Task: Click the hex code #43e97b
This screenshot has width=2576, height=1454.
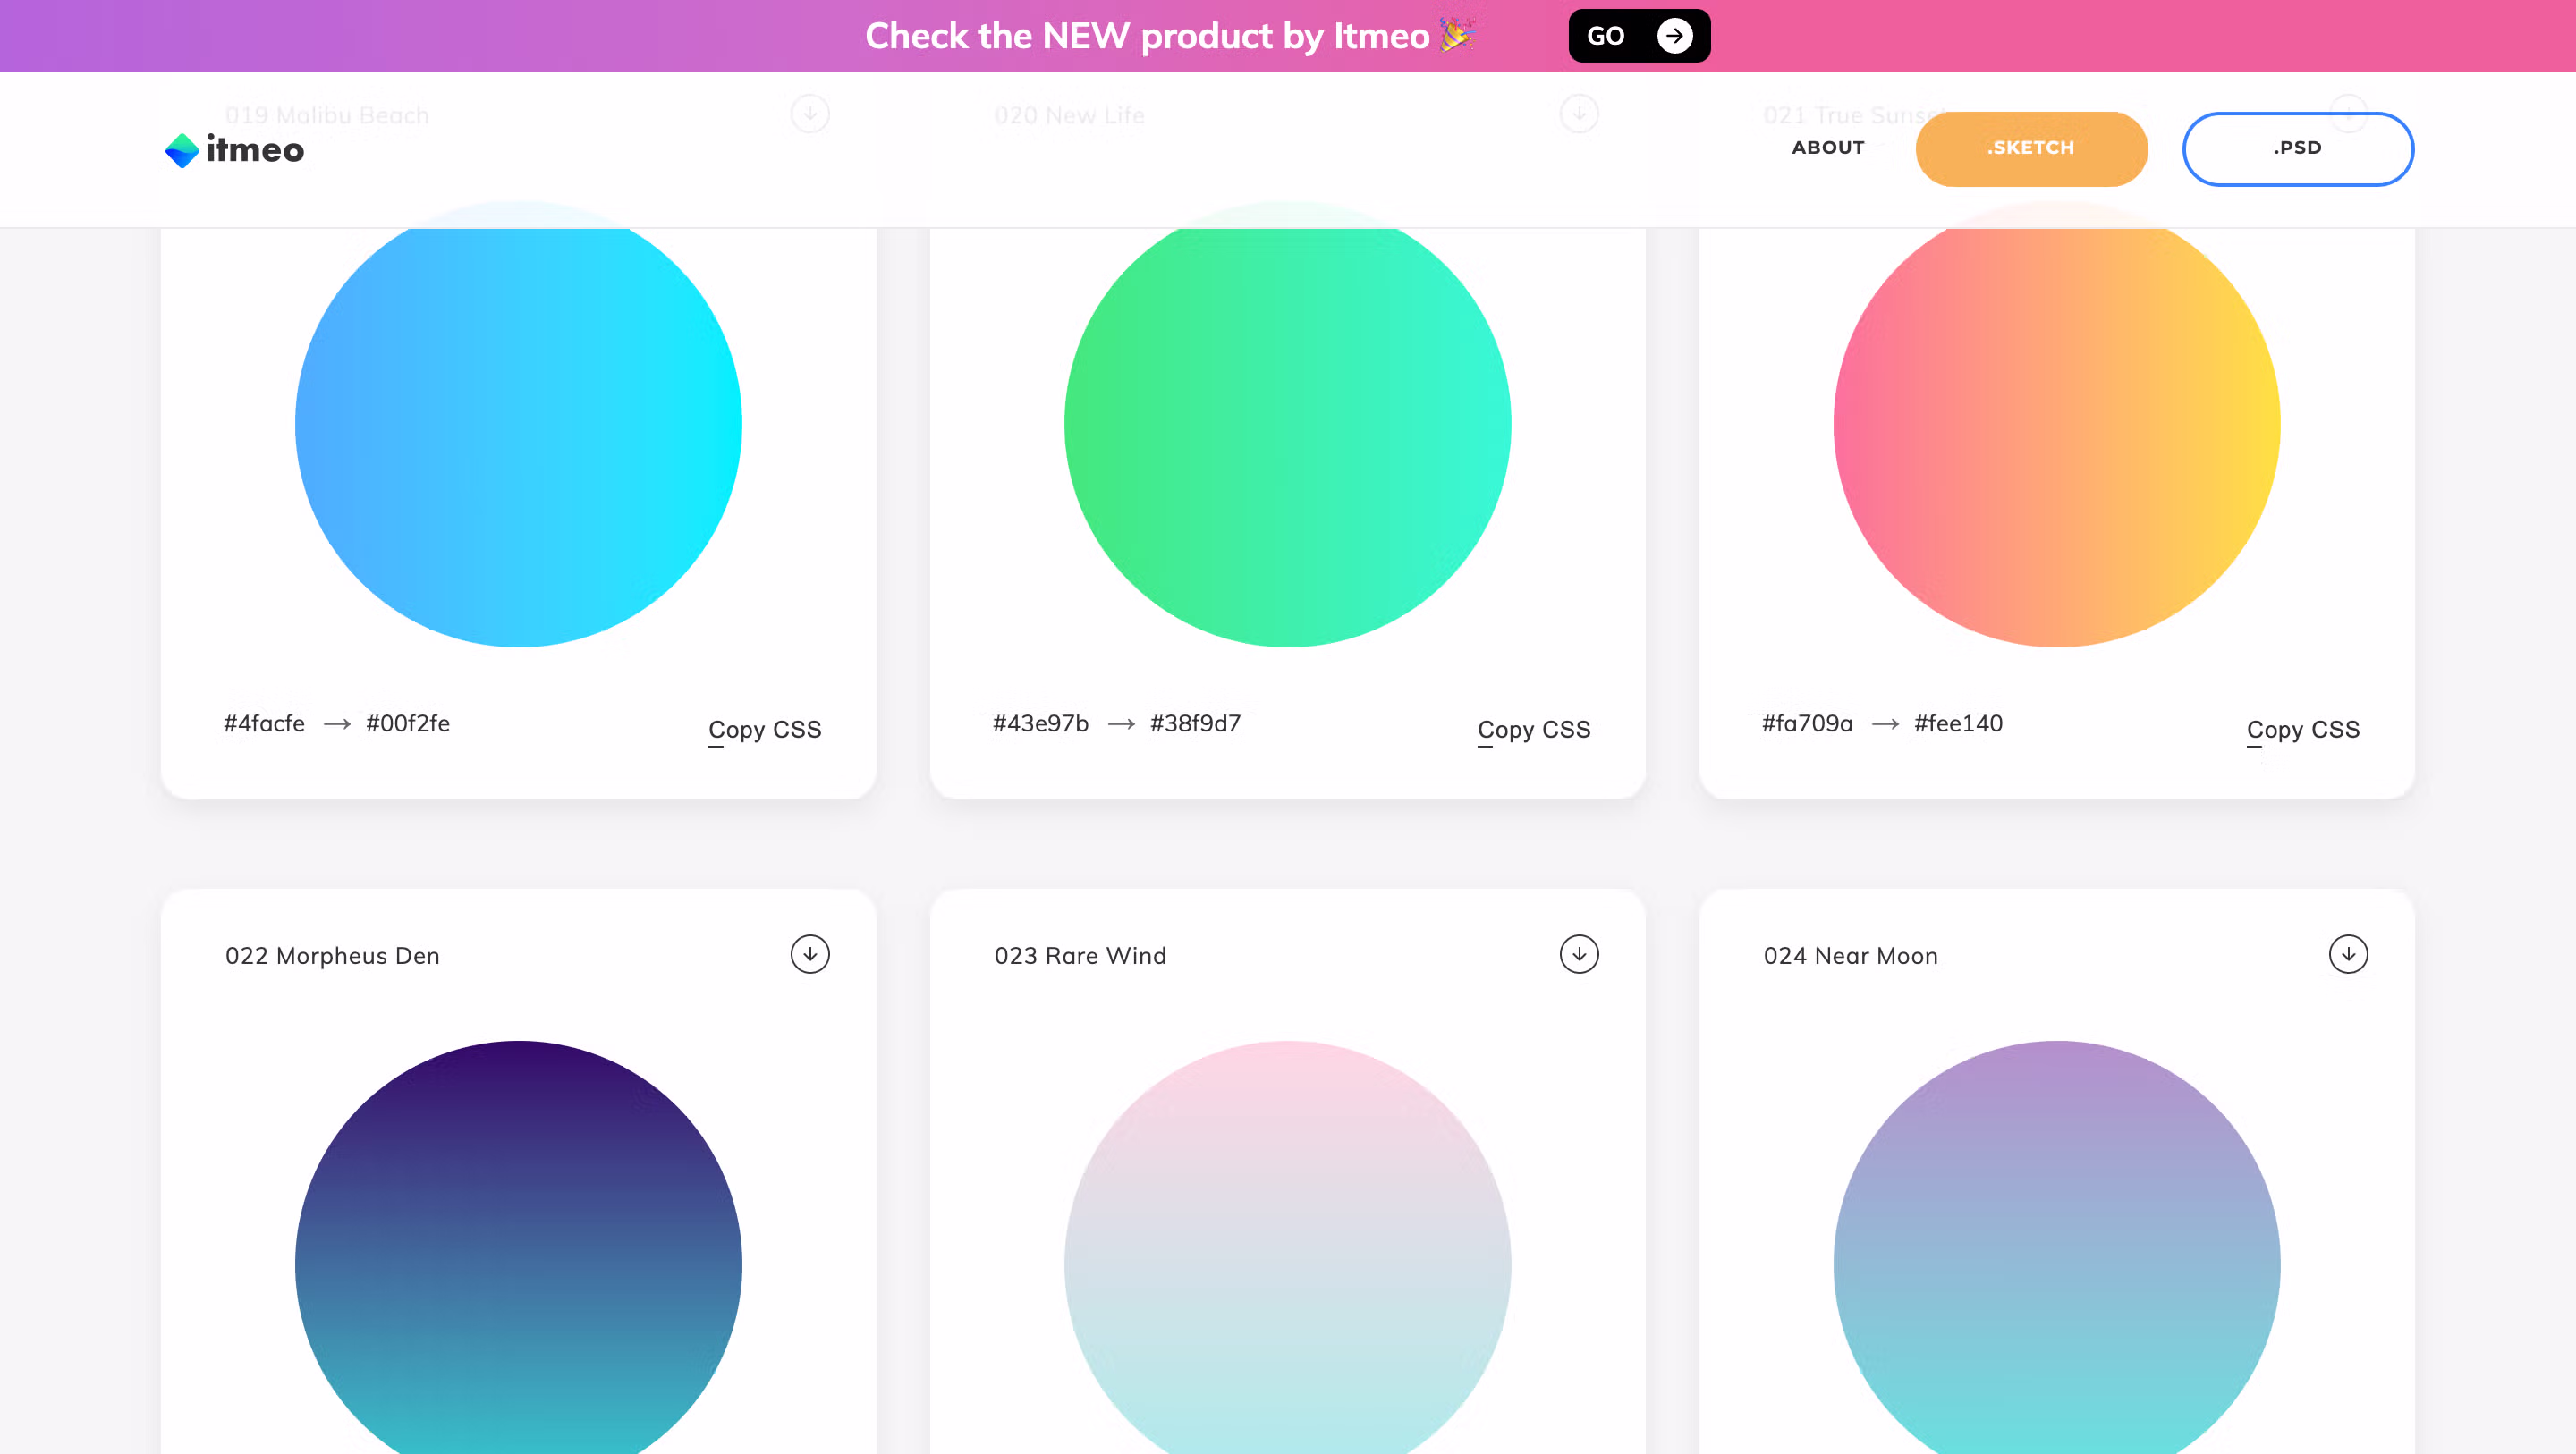Action: pyautogui.click(x=1040, y=723)
